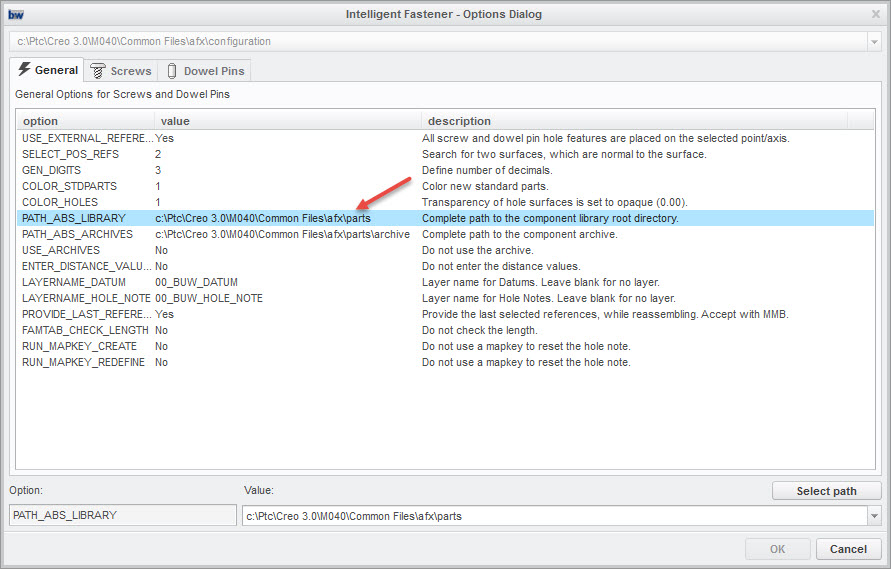Select the ENTER_DISTANCE_VALU... option row

[446, 266]
